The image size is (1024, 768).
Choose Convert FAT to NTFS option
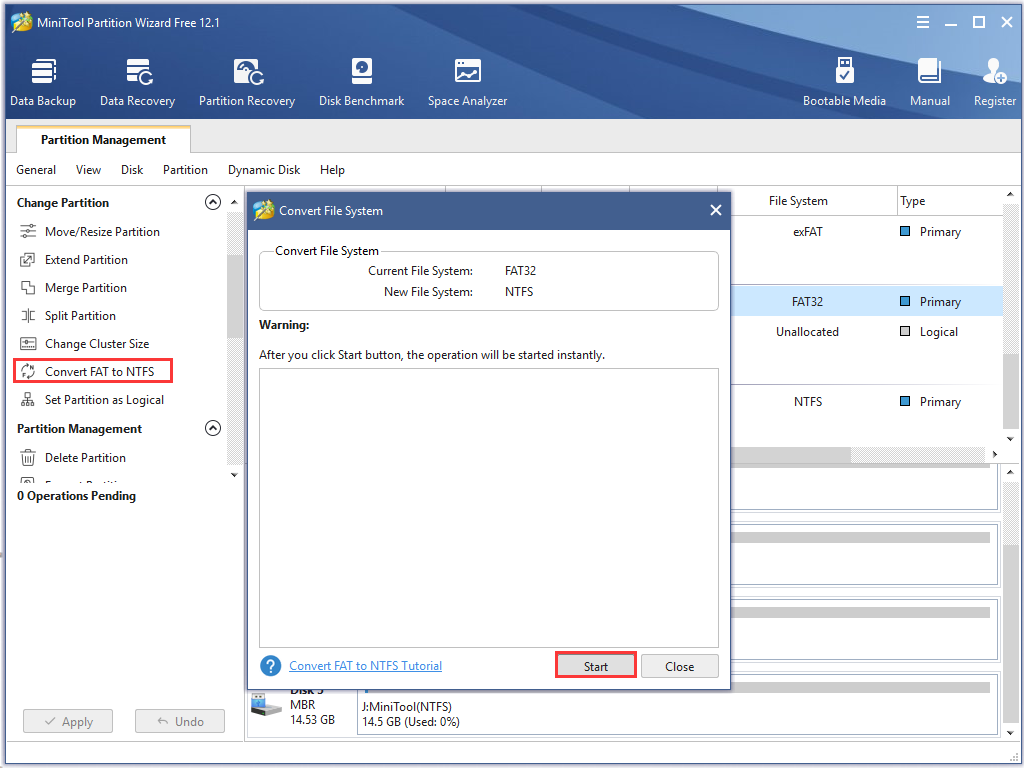click(x=99, y=372)
